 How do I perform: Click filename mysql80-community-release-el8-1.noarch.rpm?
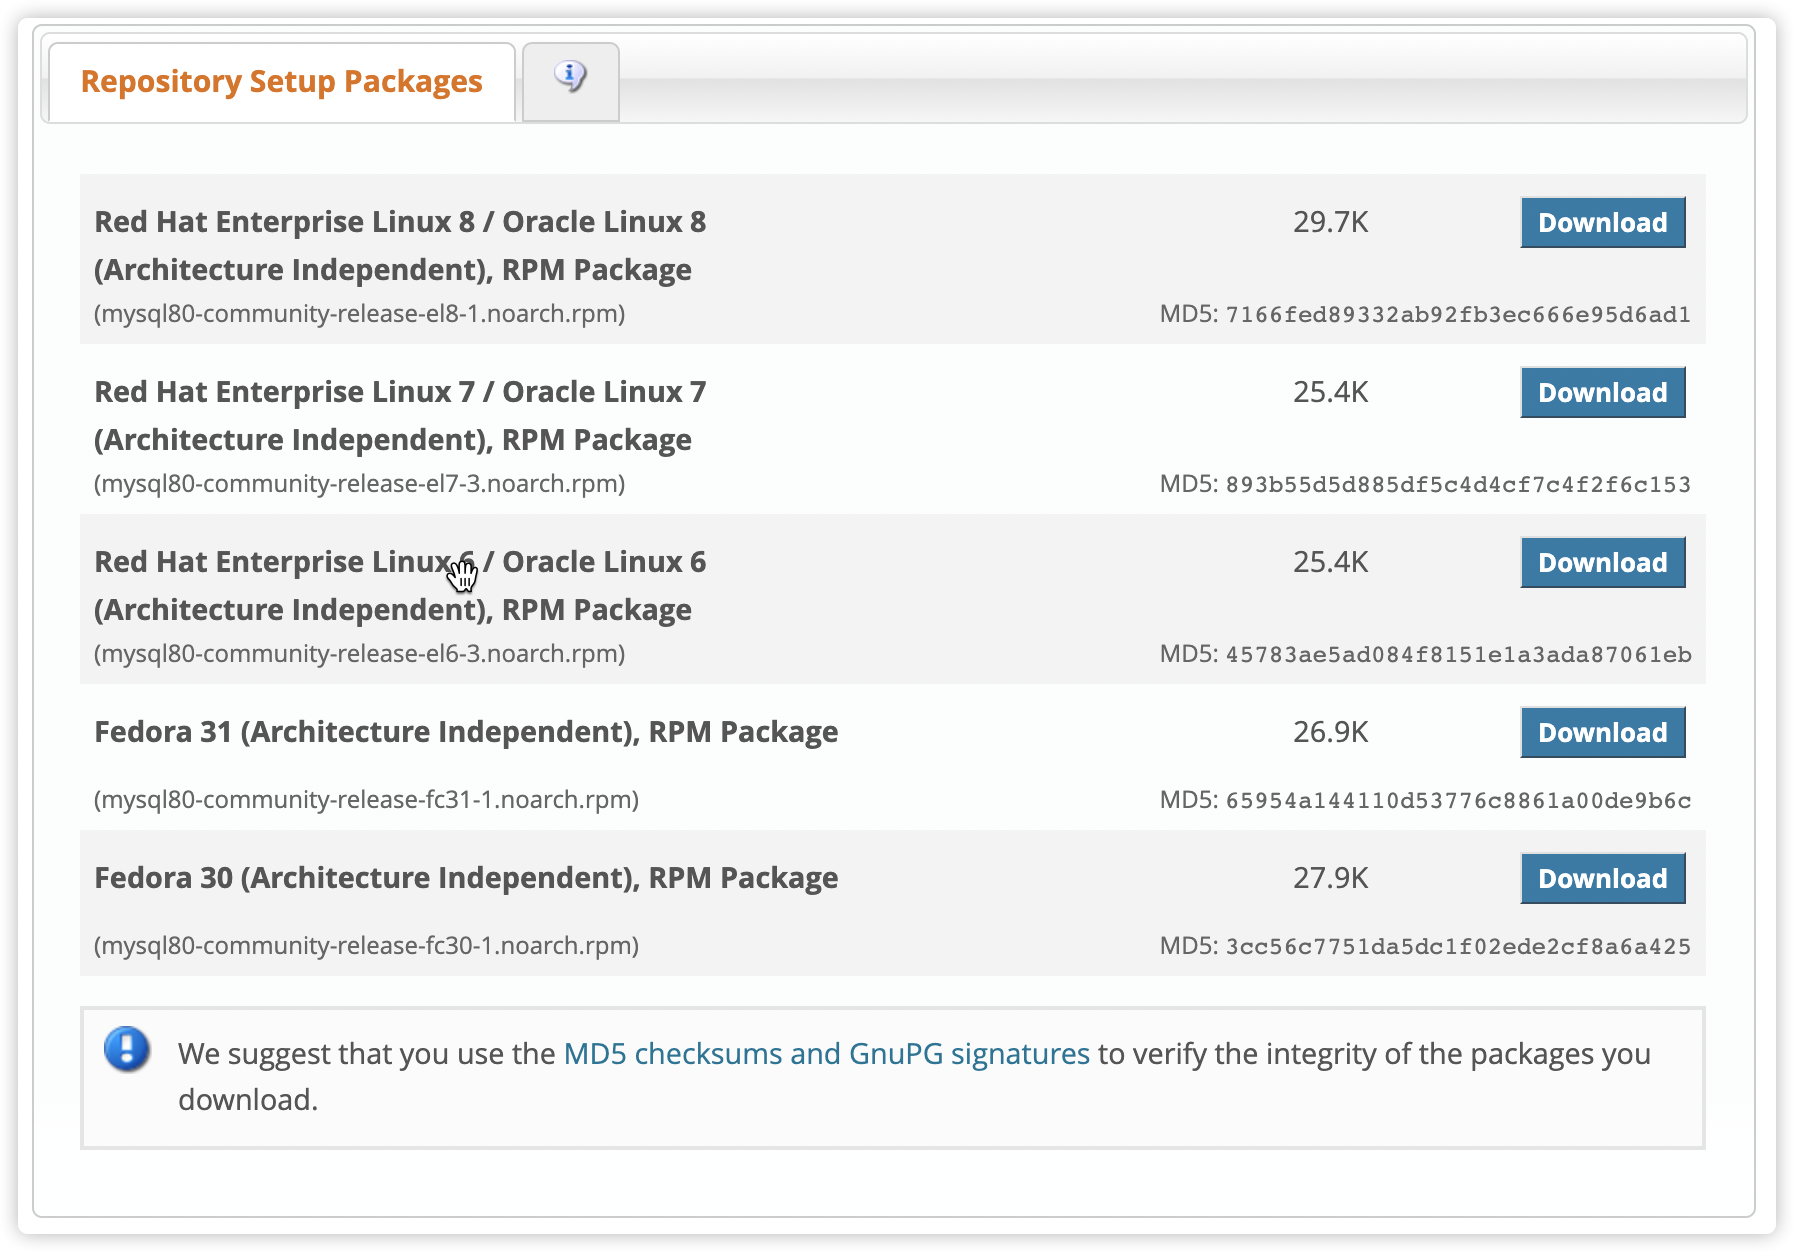coord(359,314)
